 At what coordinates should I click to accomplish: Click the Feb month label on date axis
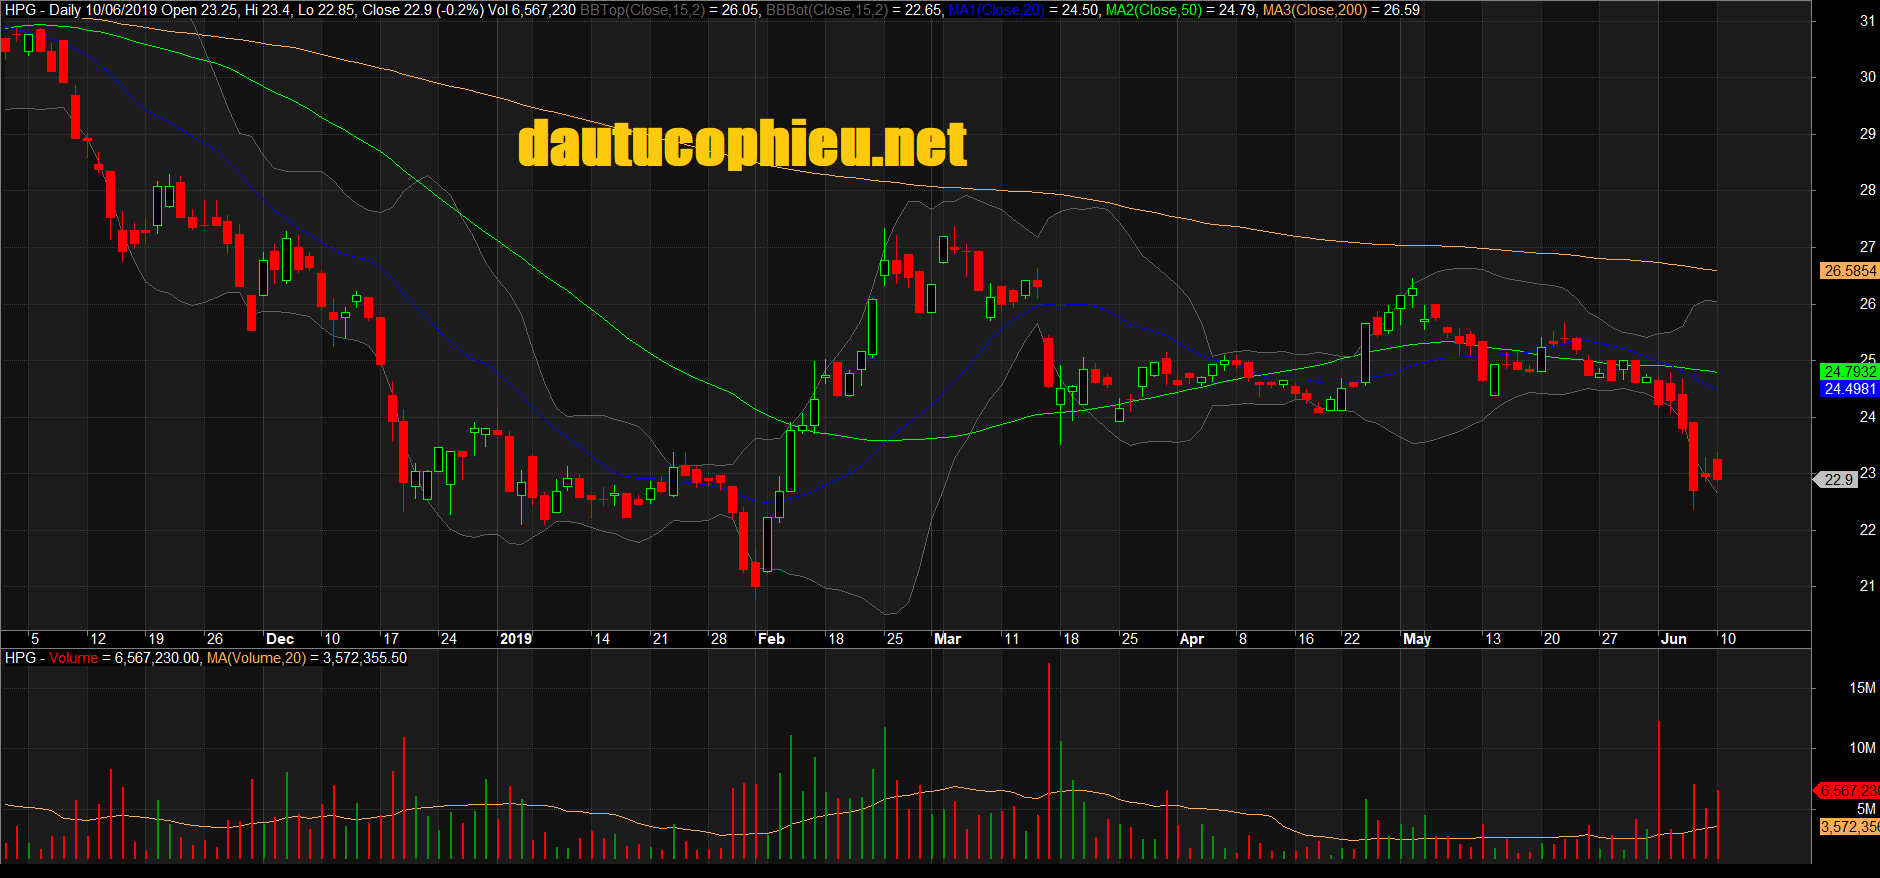[771, 639]
